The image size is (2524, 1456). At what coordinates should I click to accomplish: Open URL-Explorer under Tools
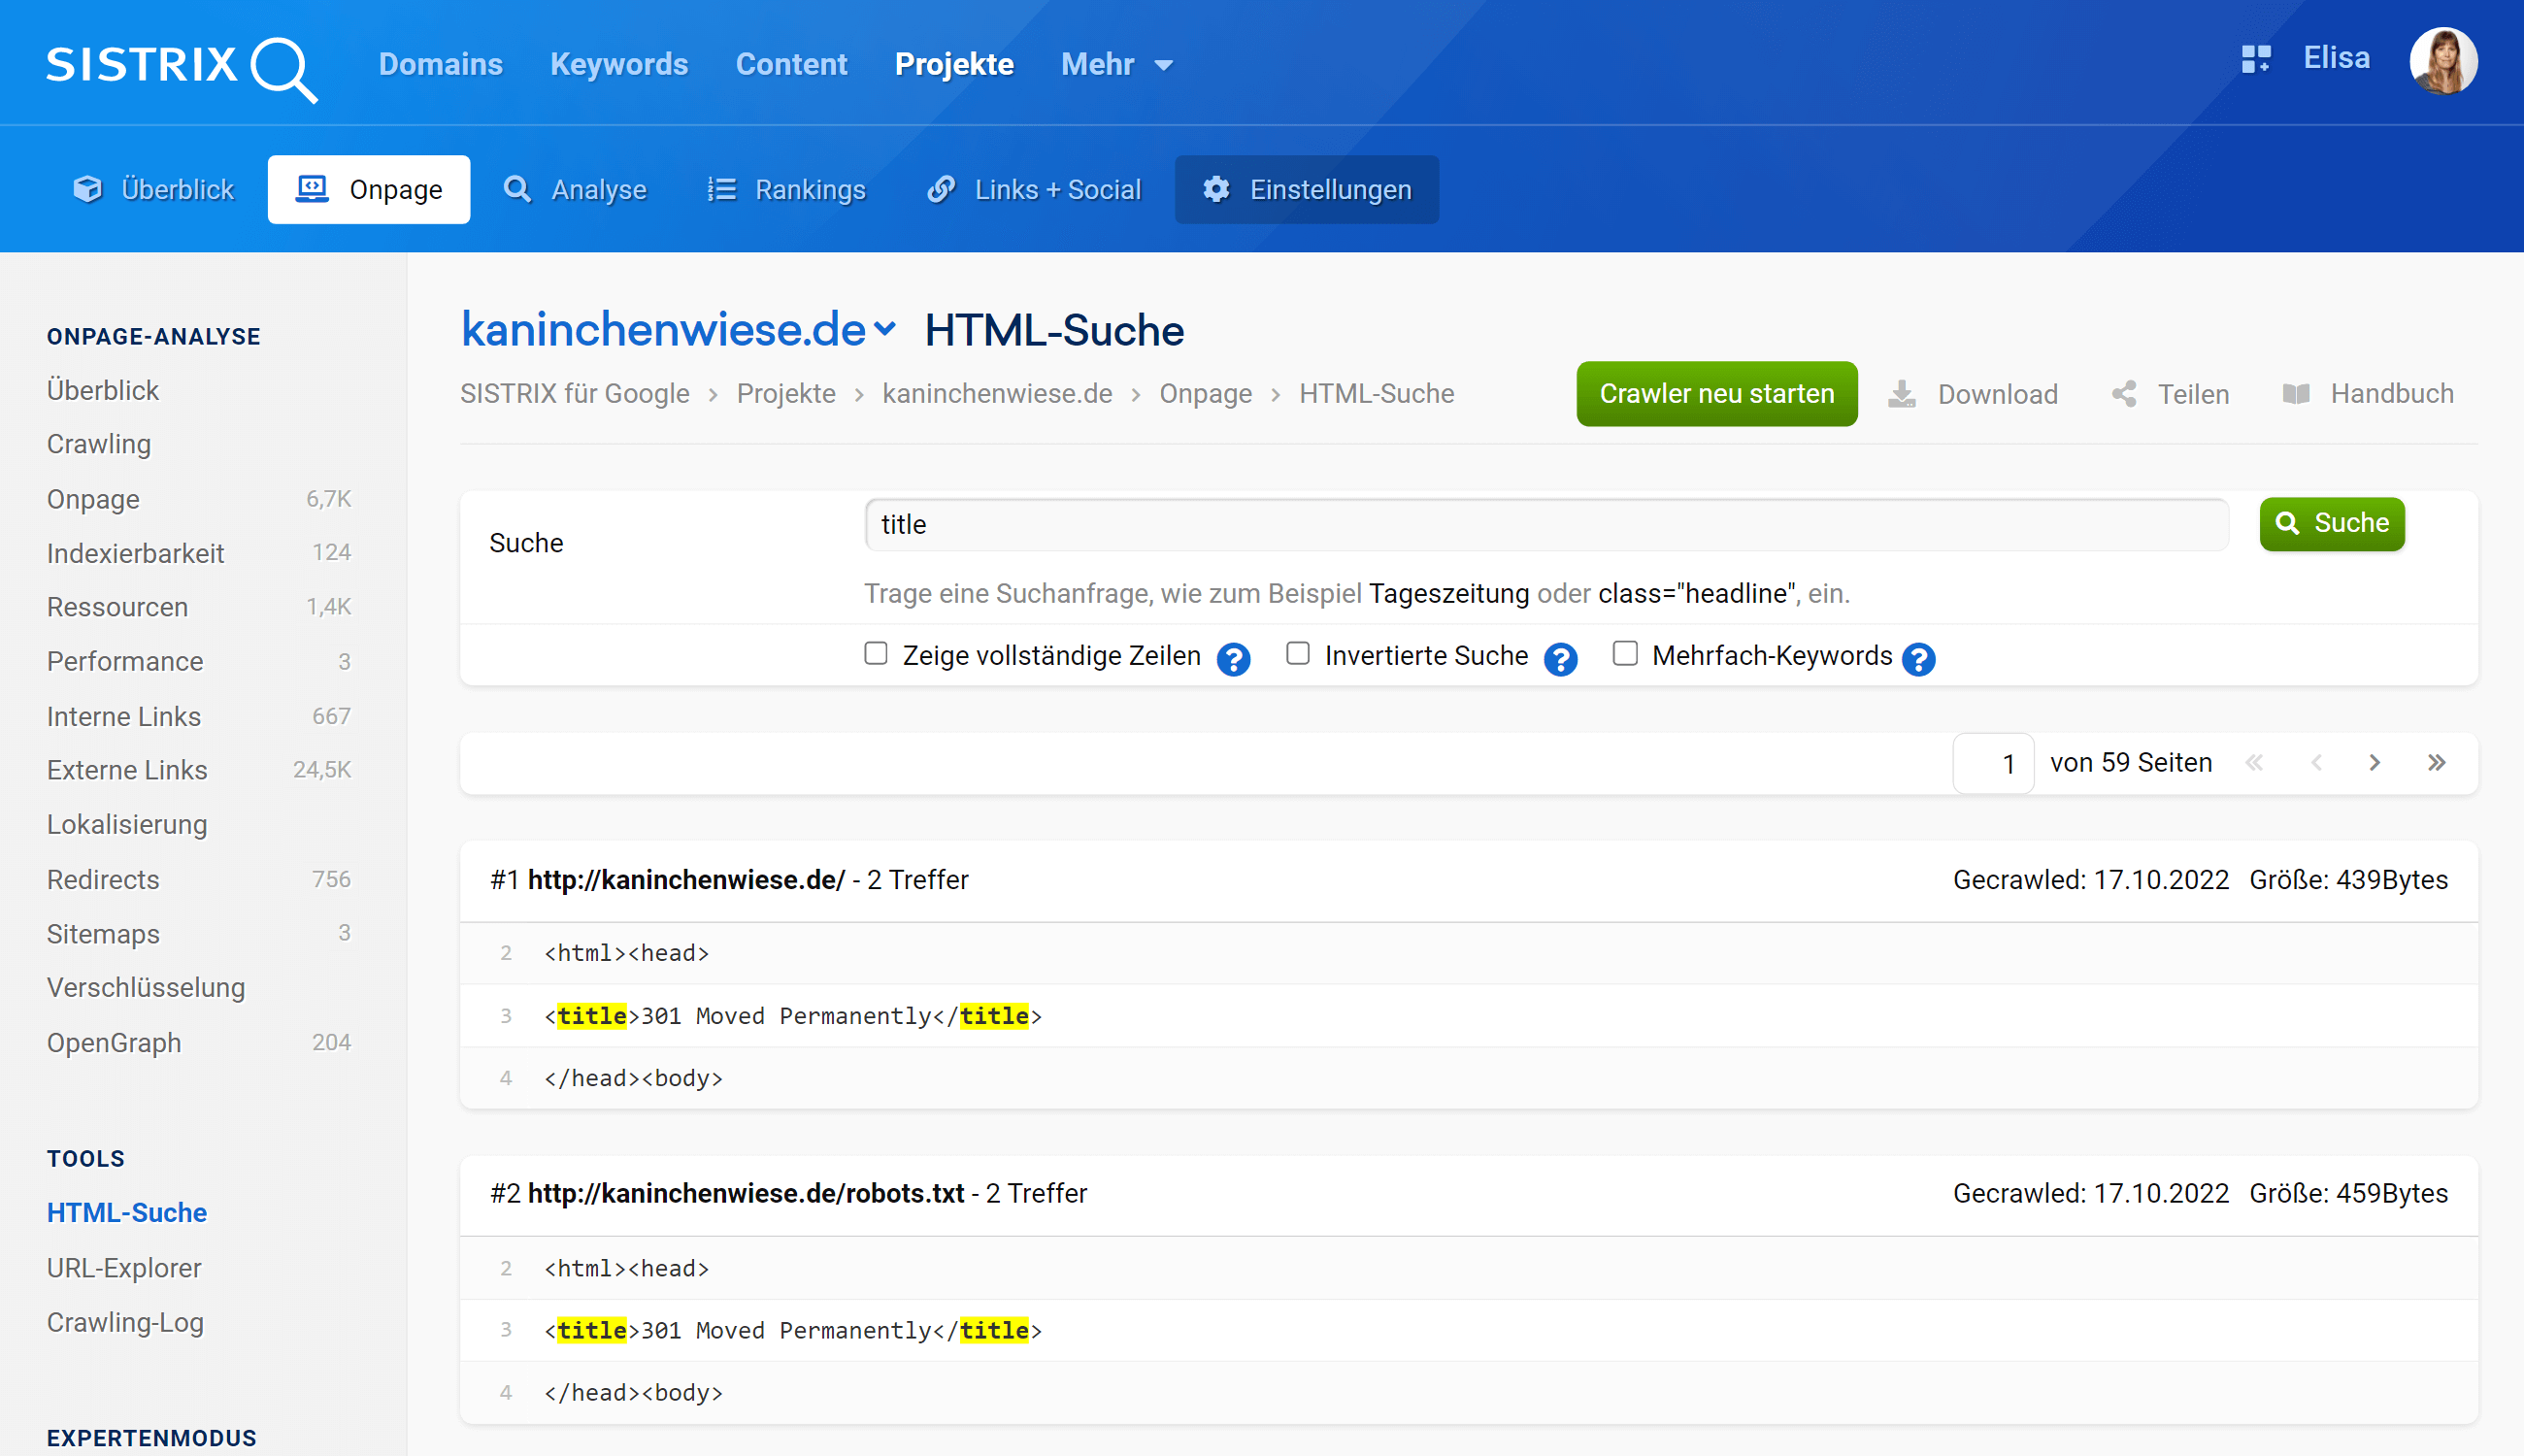pyautogui.click(x=124, y=1267)
